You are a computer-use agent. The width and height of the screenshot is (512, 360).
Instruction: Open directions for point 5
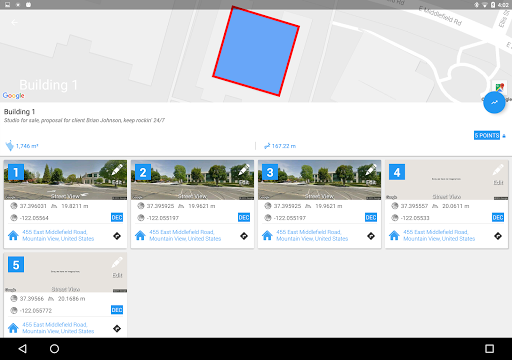[x=117, y=329]
